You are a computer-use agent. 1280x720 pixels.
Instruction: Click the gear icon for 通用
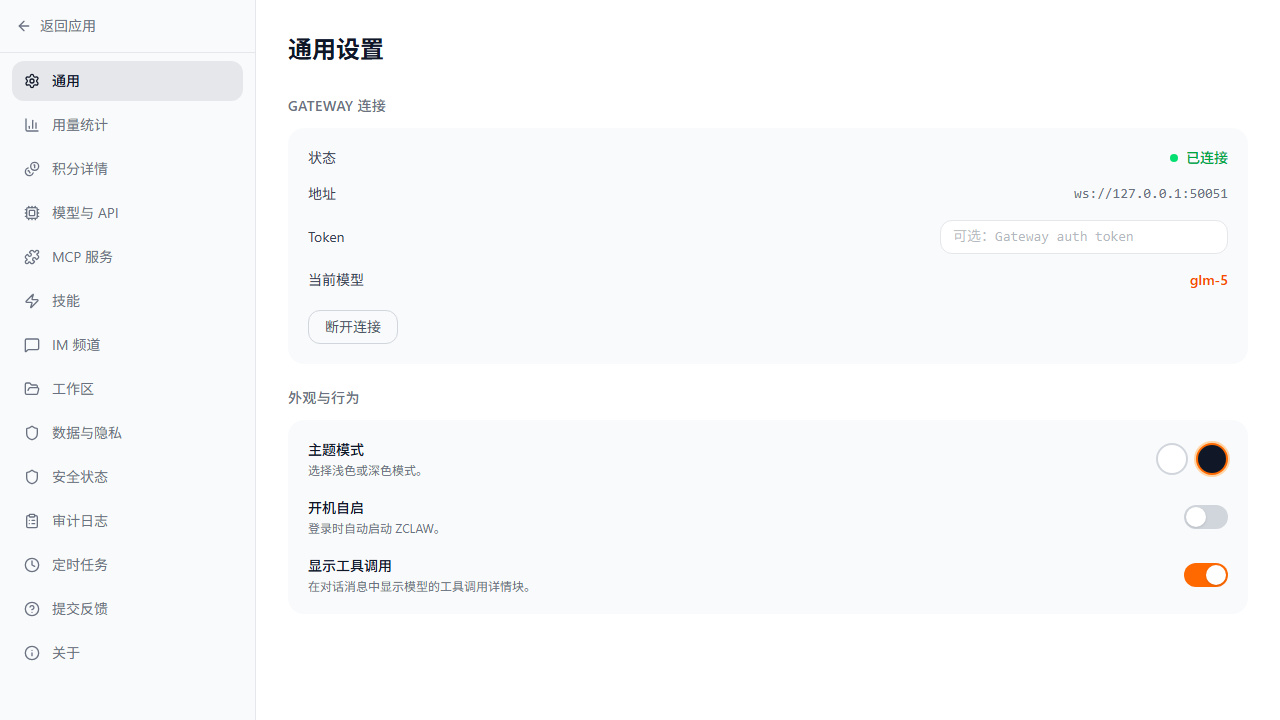[x=32, y=81]
